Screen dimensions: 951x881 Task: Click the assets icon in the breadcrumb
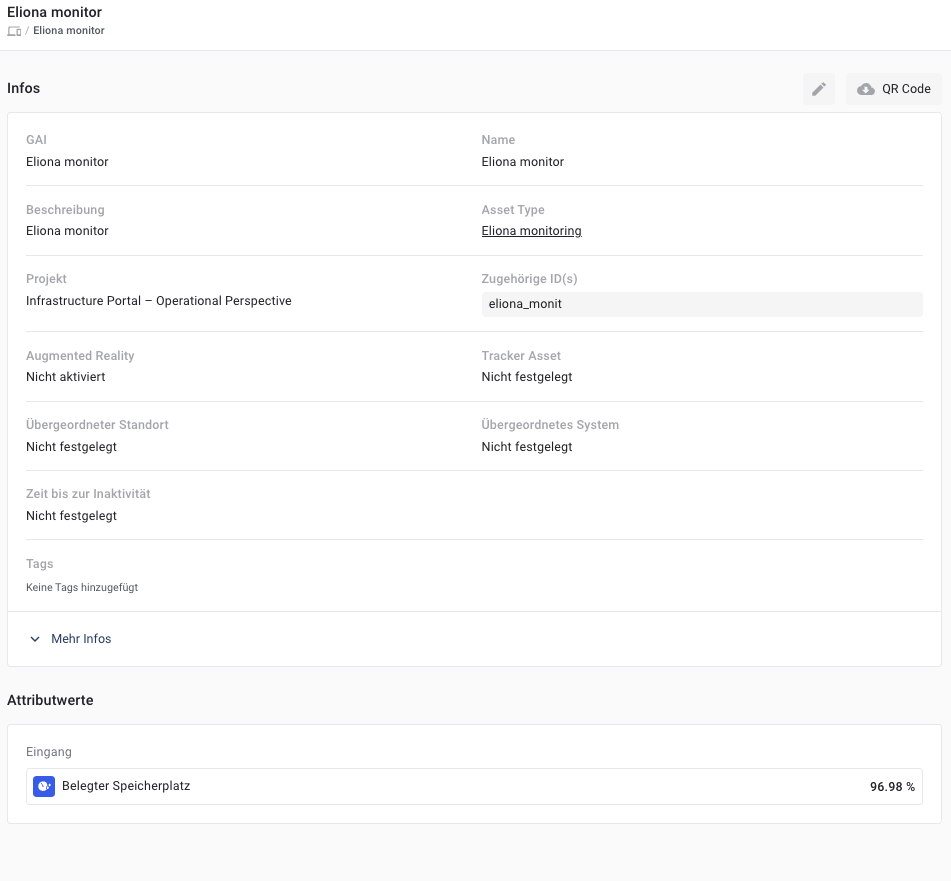[14, 31]
